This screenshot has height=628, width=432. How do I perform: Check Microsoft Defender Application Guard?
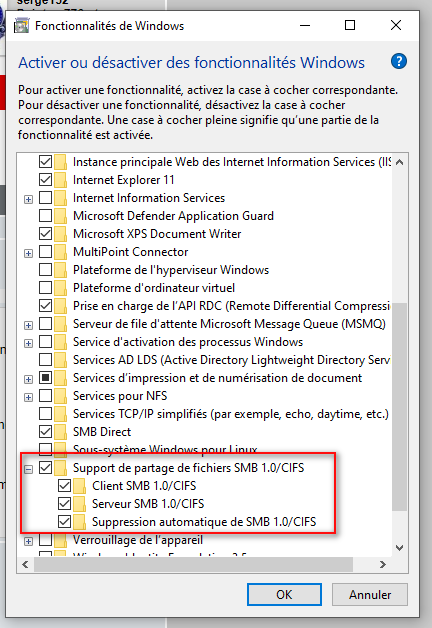click(45, 216)
